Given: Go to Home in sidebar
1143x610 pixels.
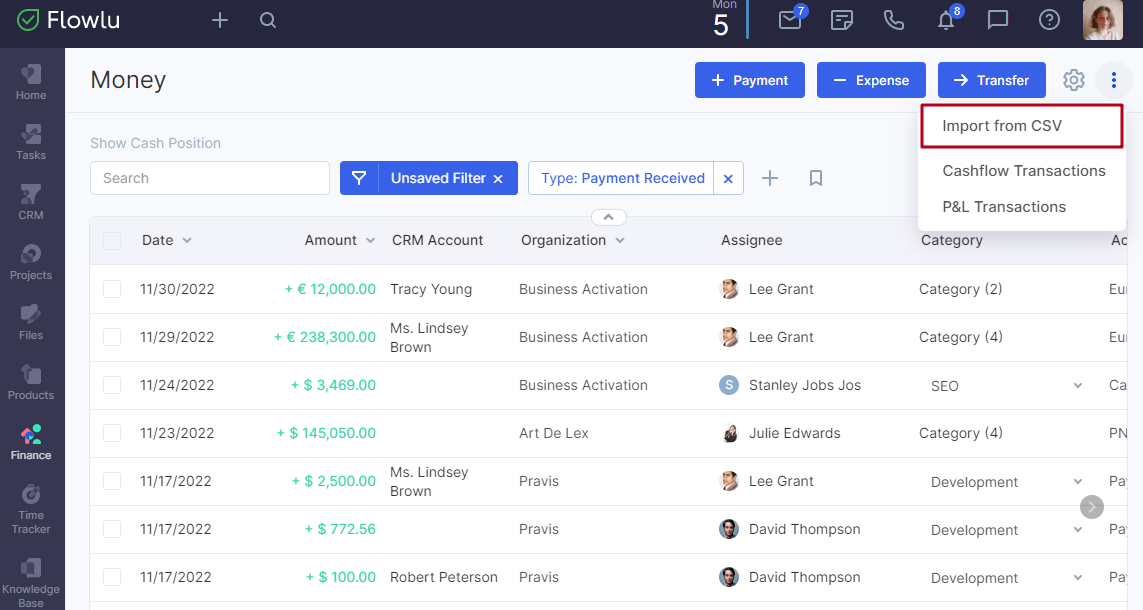Looking at the screenshot, I should pyautogui.click(x=31, y=82).
